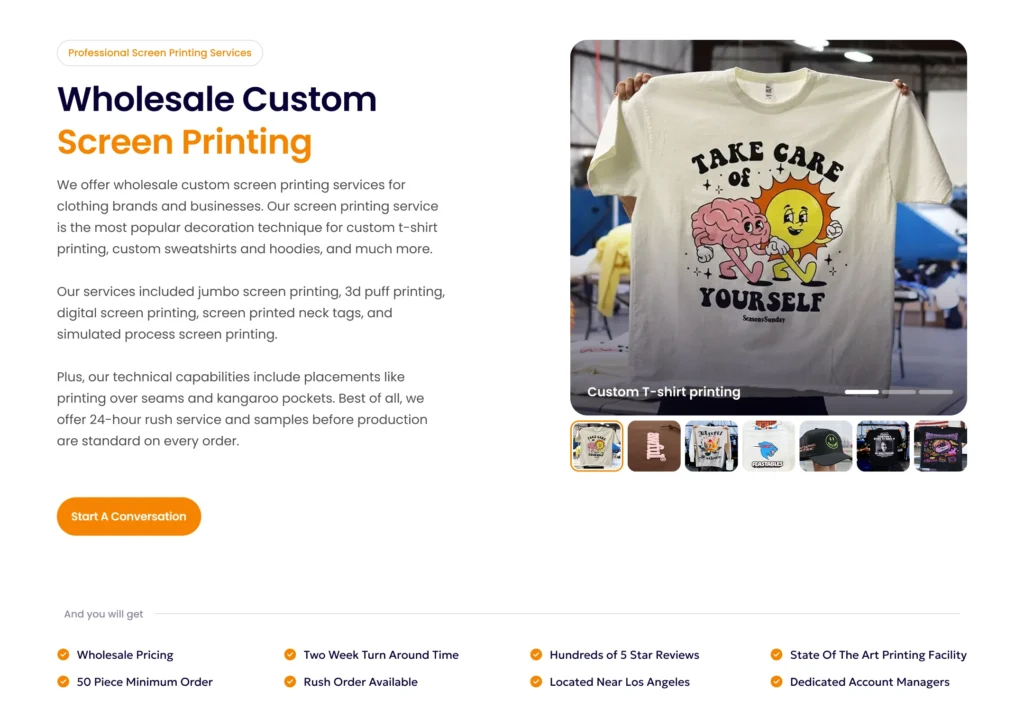This screenshot has height=728, width=1024.
Task: Select the black cap thumbnail
Action: (825, 446)
